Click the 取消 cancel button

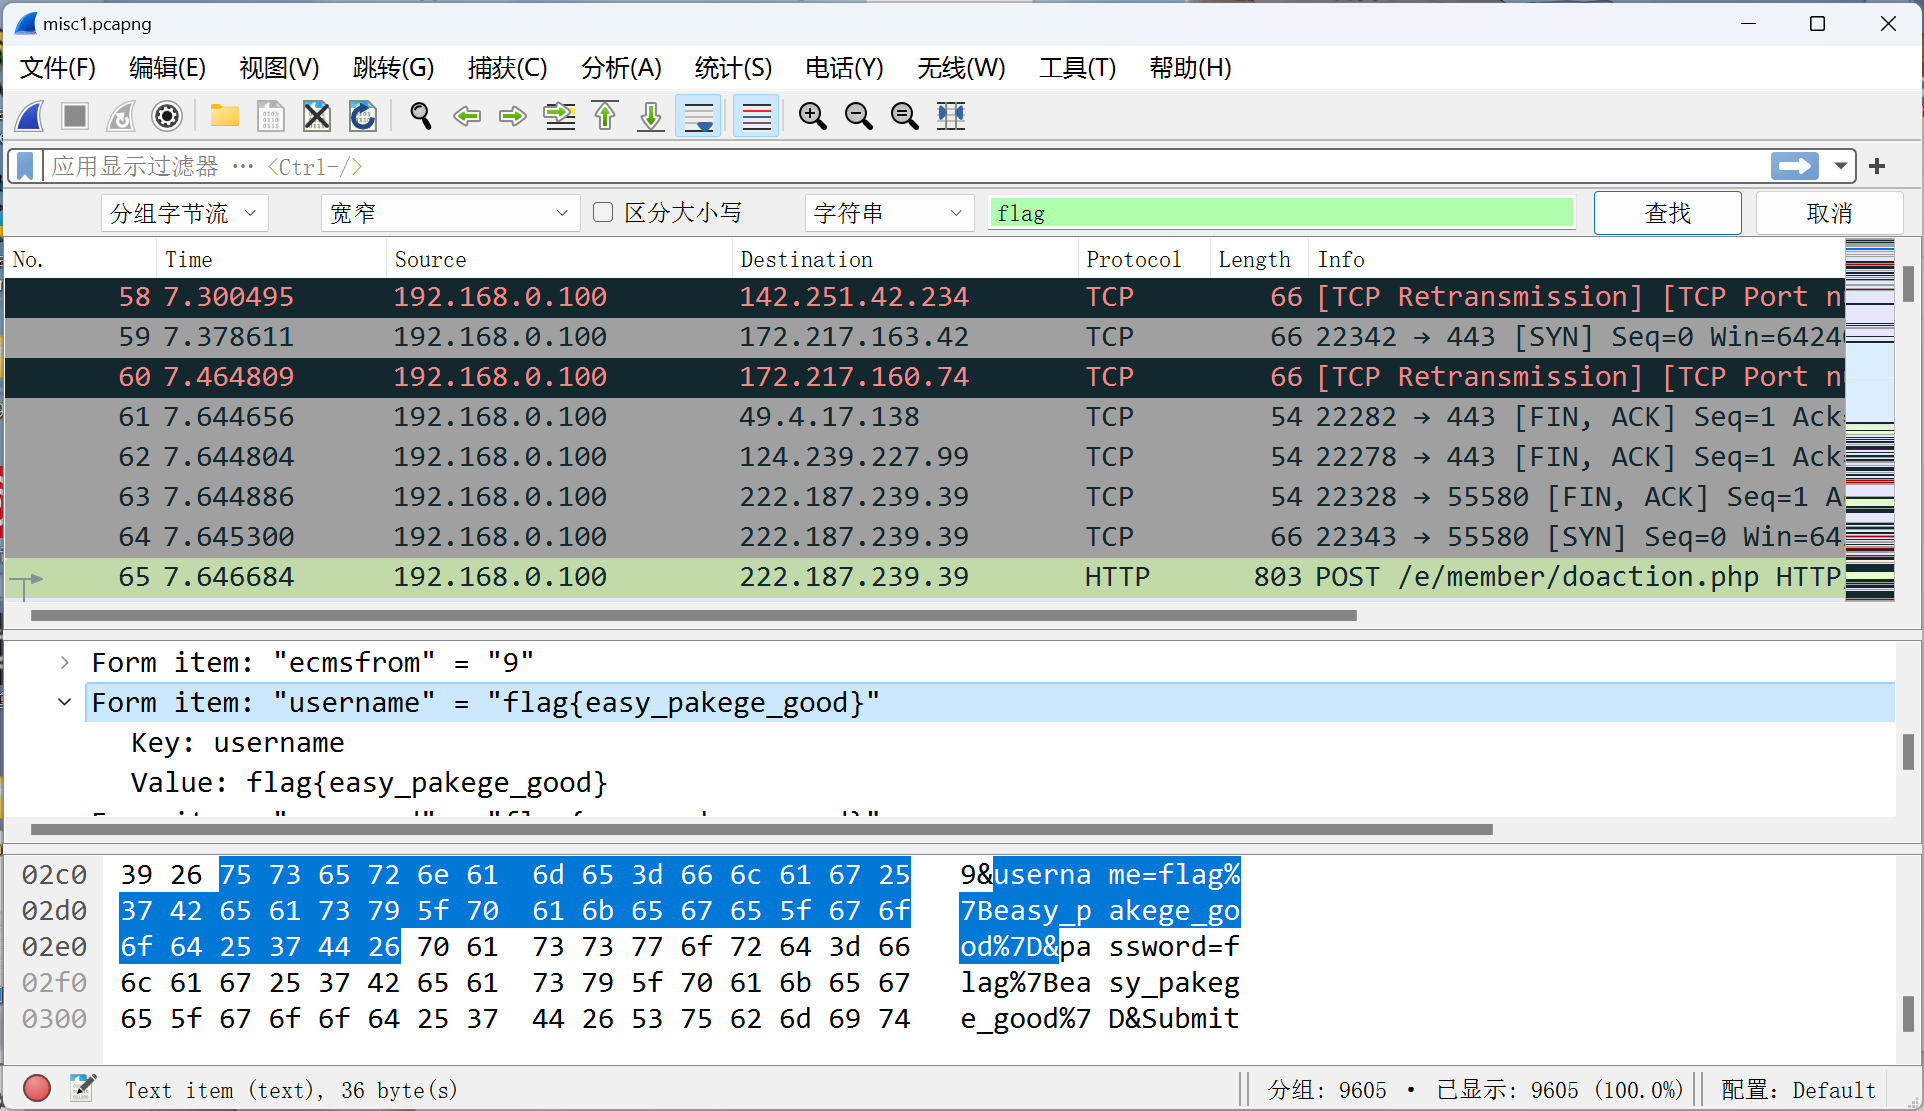(x=1829, y=213)
